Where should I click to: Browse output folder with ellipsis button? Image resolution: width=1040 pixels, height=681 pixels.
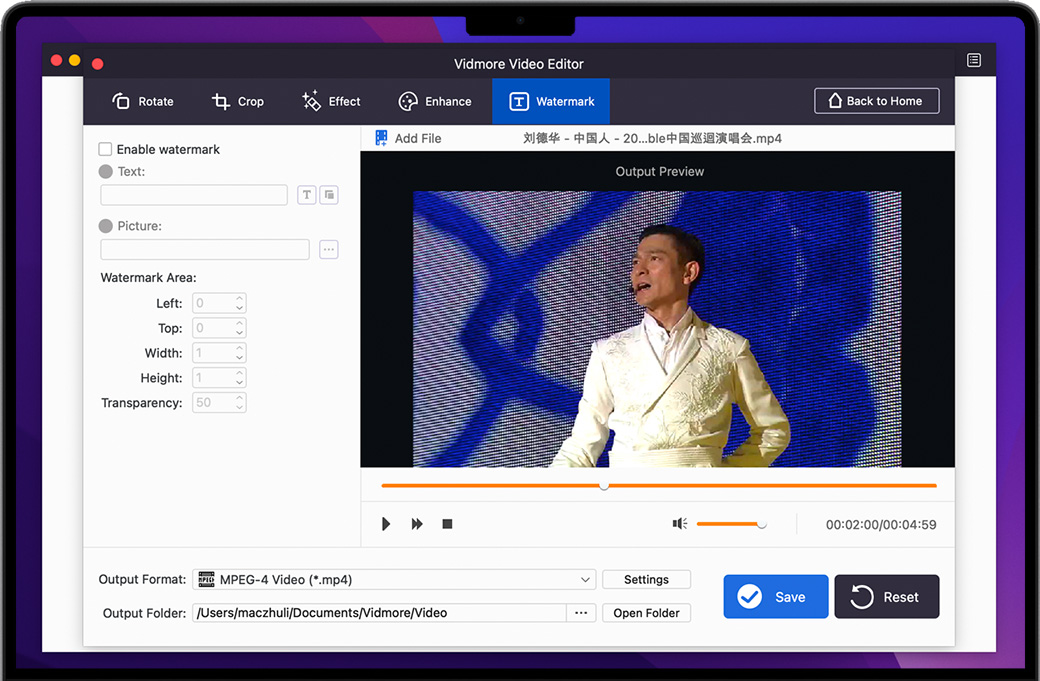pyautogui.click(x=581, y=613)
